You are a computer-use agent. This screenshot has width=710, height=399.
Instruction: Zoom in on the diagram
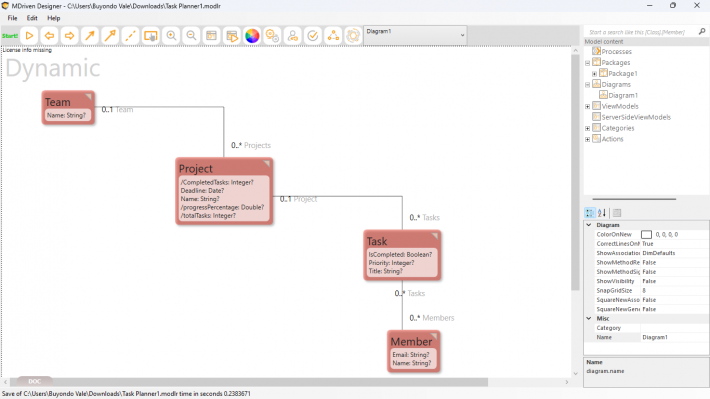click(x=171, y=35)
